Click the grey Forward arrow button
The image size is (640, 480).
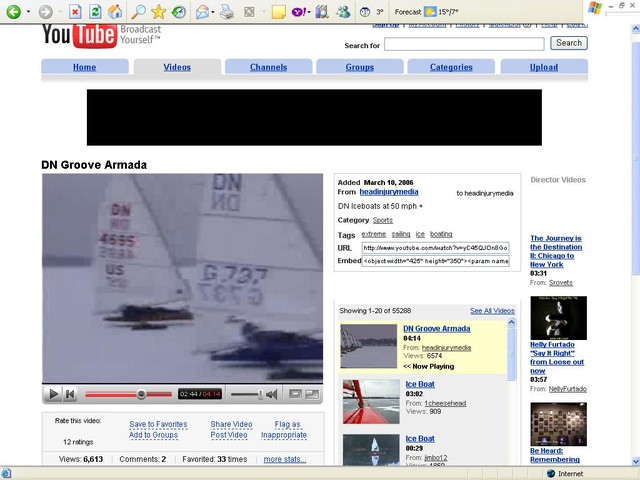[45, 12]
